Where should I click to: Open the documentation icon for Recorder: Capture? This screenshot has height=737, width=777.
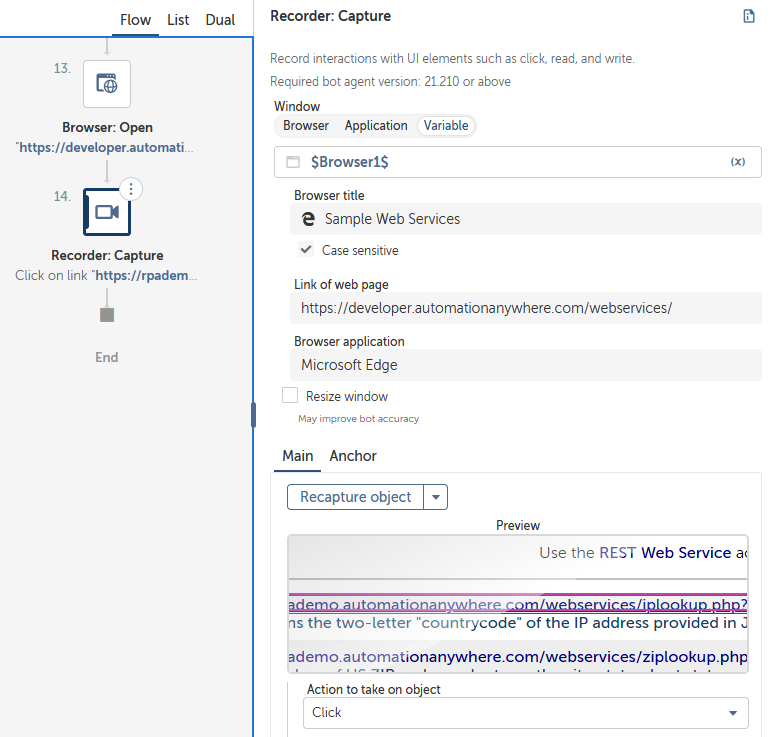749,16
